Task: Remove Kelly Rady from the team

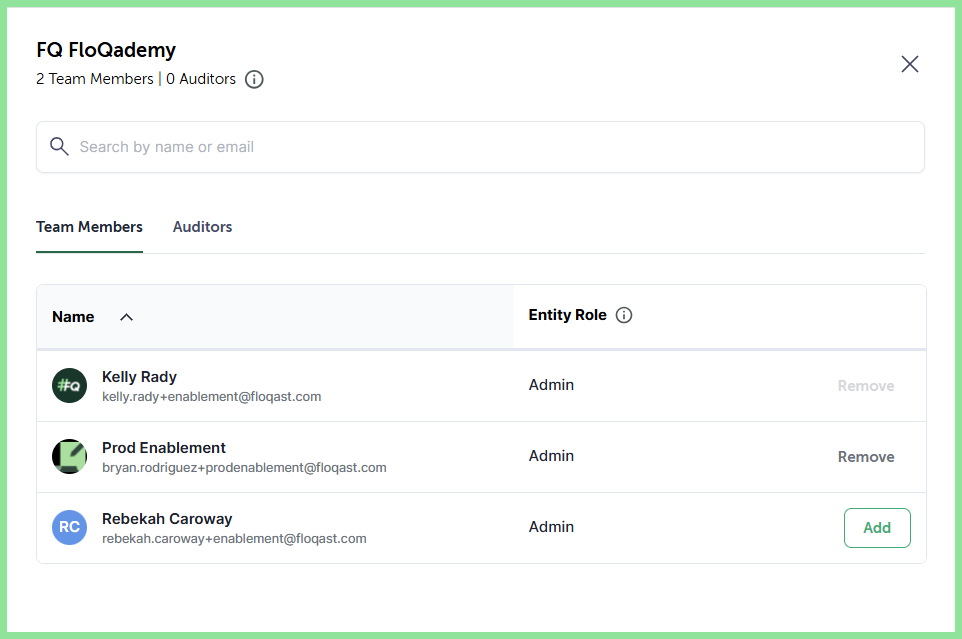Action: (x=866, y=386)
